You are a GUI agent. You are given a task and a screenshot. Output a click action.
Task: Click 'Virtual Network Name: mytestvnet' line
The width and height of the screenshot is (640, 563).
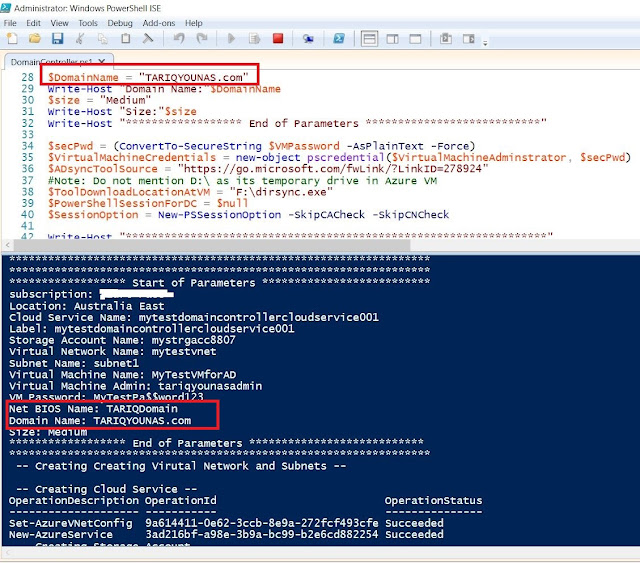click(x=113, y=352)
